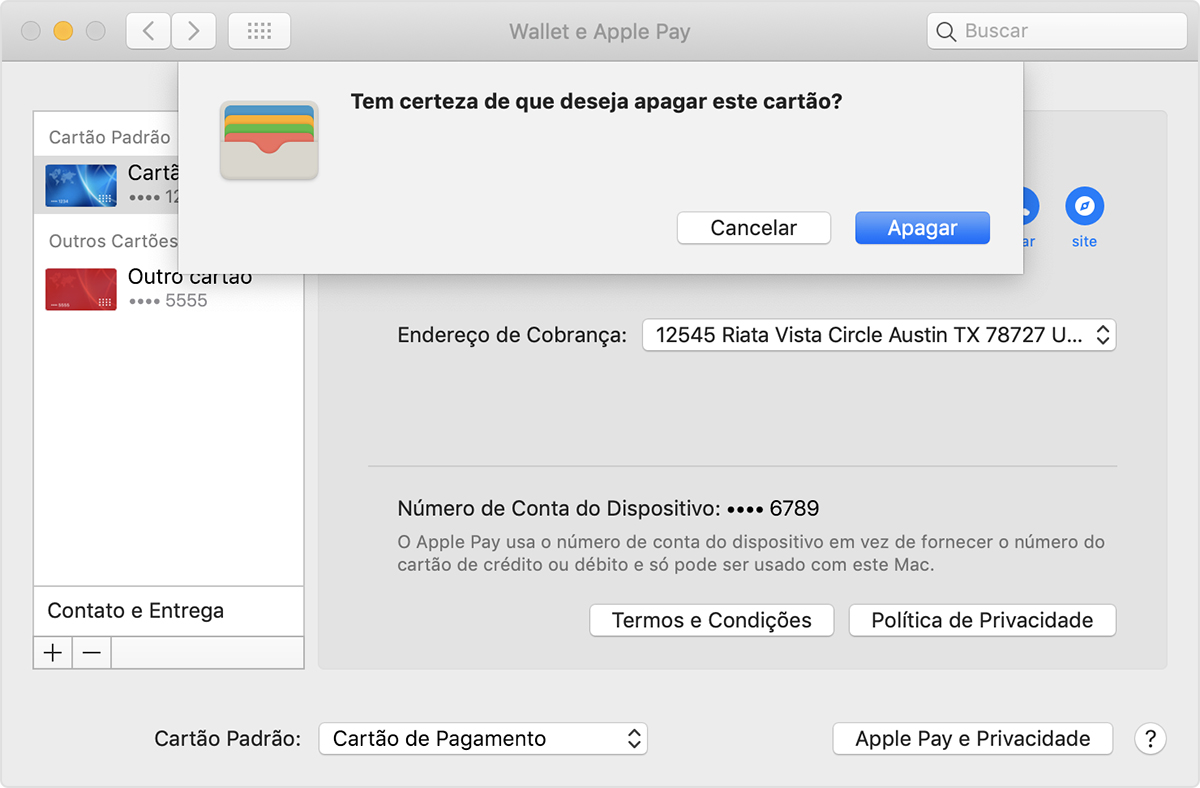Open the Endereço de Cobrança dropdown
This screenshot has width=1200, height=788.
tap(879, 335)
